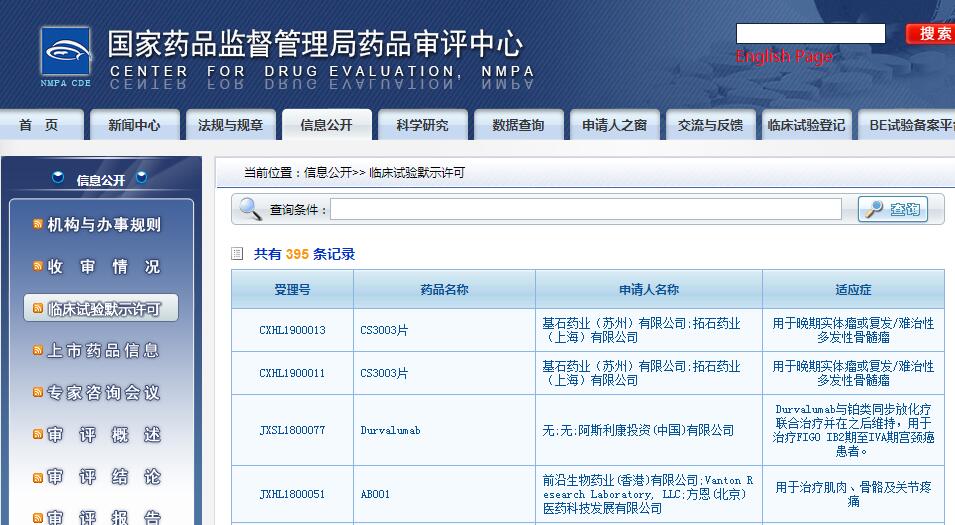Open 临床试验登记 tab
The height and width of the screenshot is (525, 955).
[806, 125]
